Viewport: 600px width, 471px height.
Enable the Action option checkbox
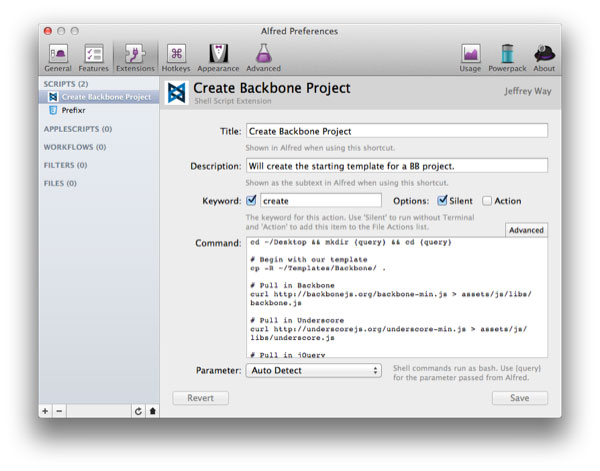487,201
